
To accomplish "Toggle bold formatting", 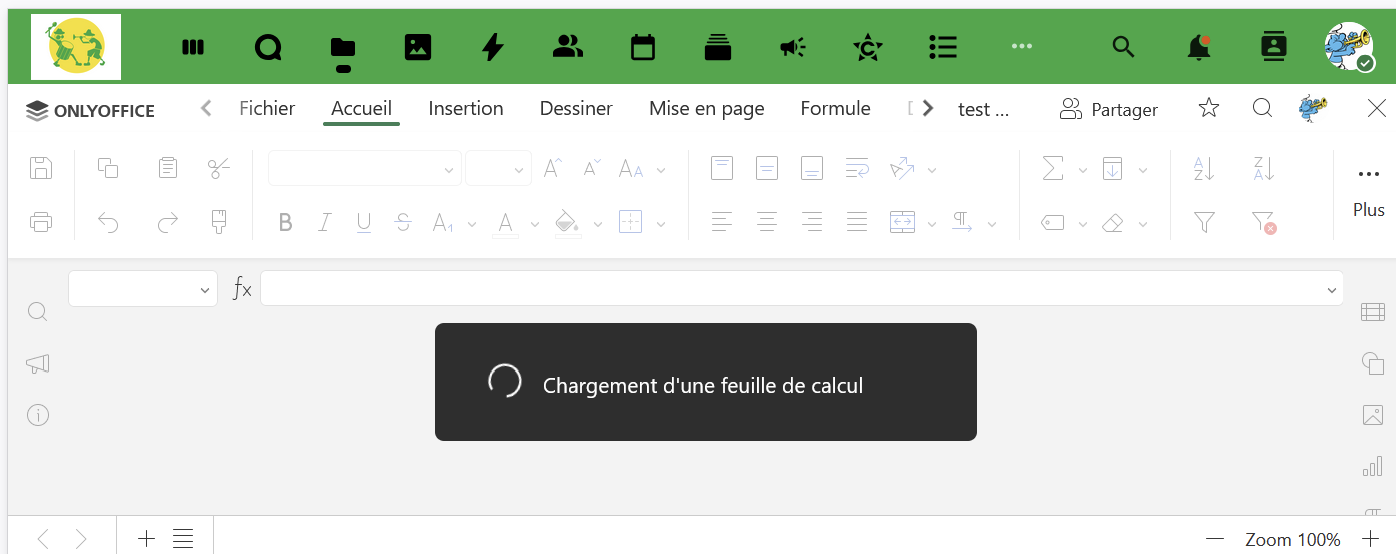I will (285, 223).
